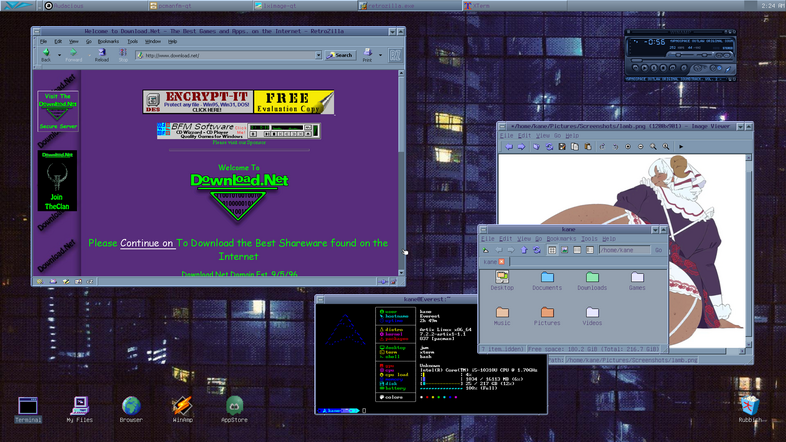The width and height of the screenshot is (786, 442).
Task: Launch WinAmp desktop icon
Action: coord(182,409)
